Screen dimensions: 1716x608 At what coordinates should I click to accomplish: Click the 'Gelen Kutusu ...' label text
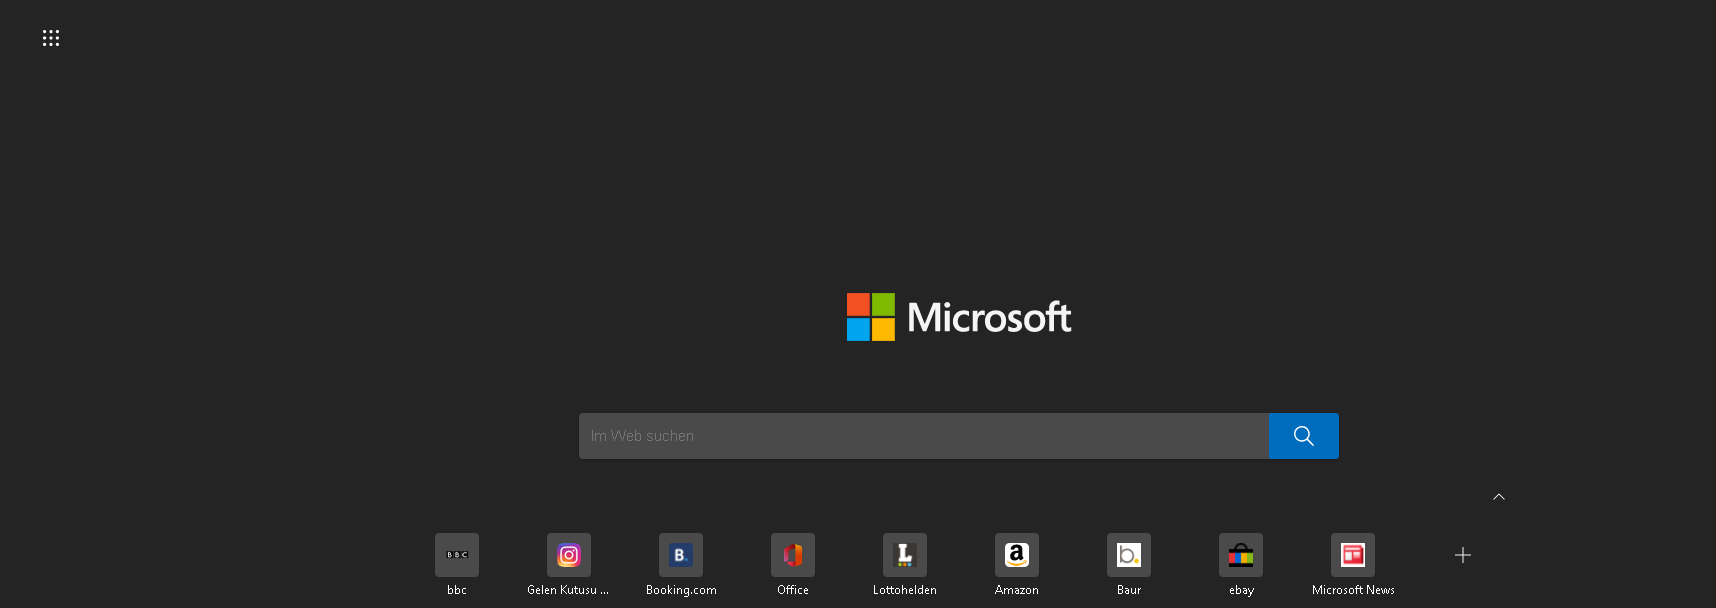(x=568, y=590)
